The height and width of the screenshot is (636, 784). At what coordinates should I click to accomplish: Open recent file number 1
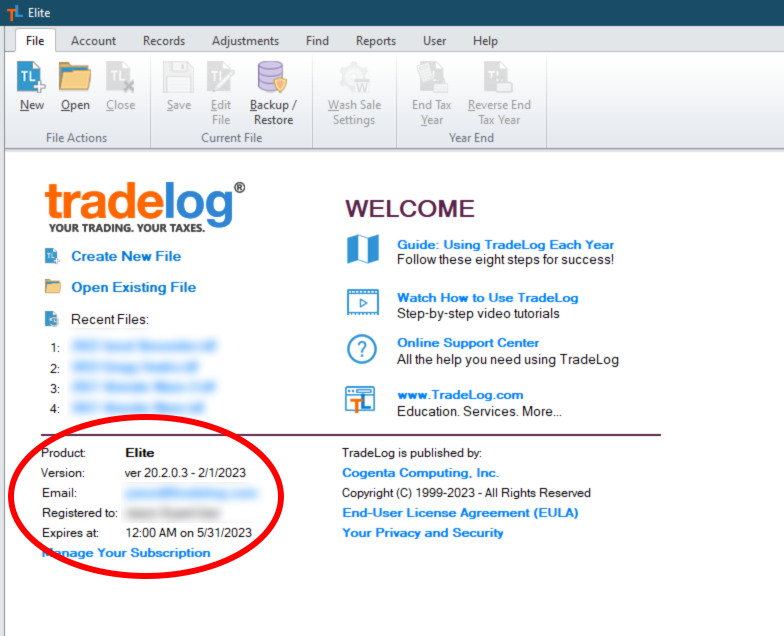coord(144,346)
